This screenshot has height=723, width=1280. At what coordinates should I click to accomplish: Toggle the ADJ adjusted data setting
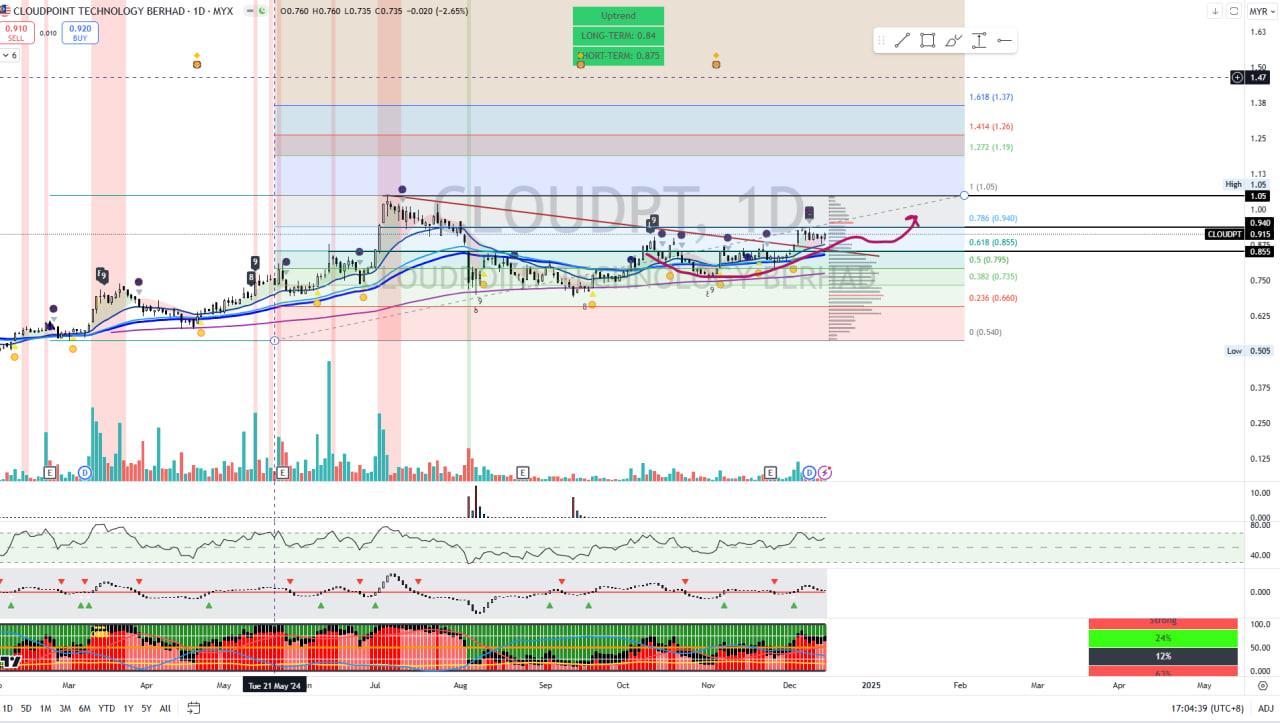[x=1265, y=708]
